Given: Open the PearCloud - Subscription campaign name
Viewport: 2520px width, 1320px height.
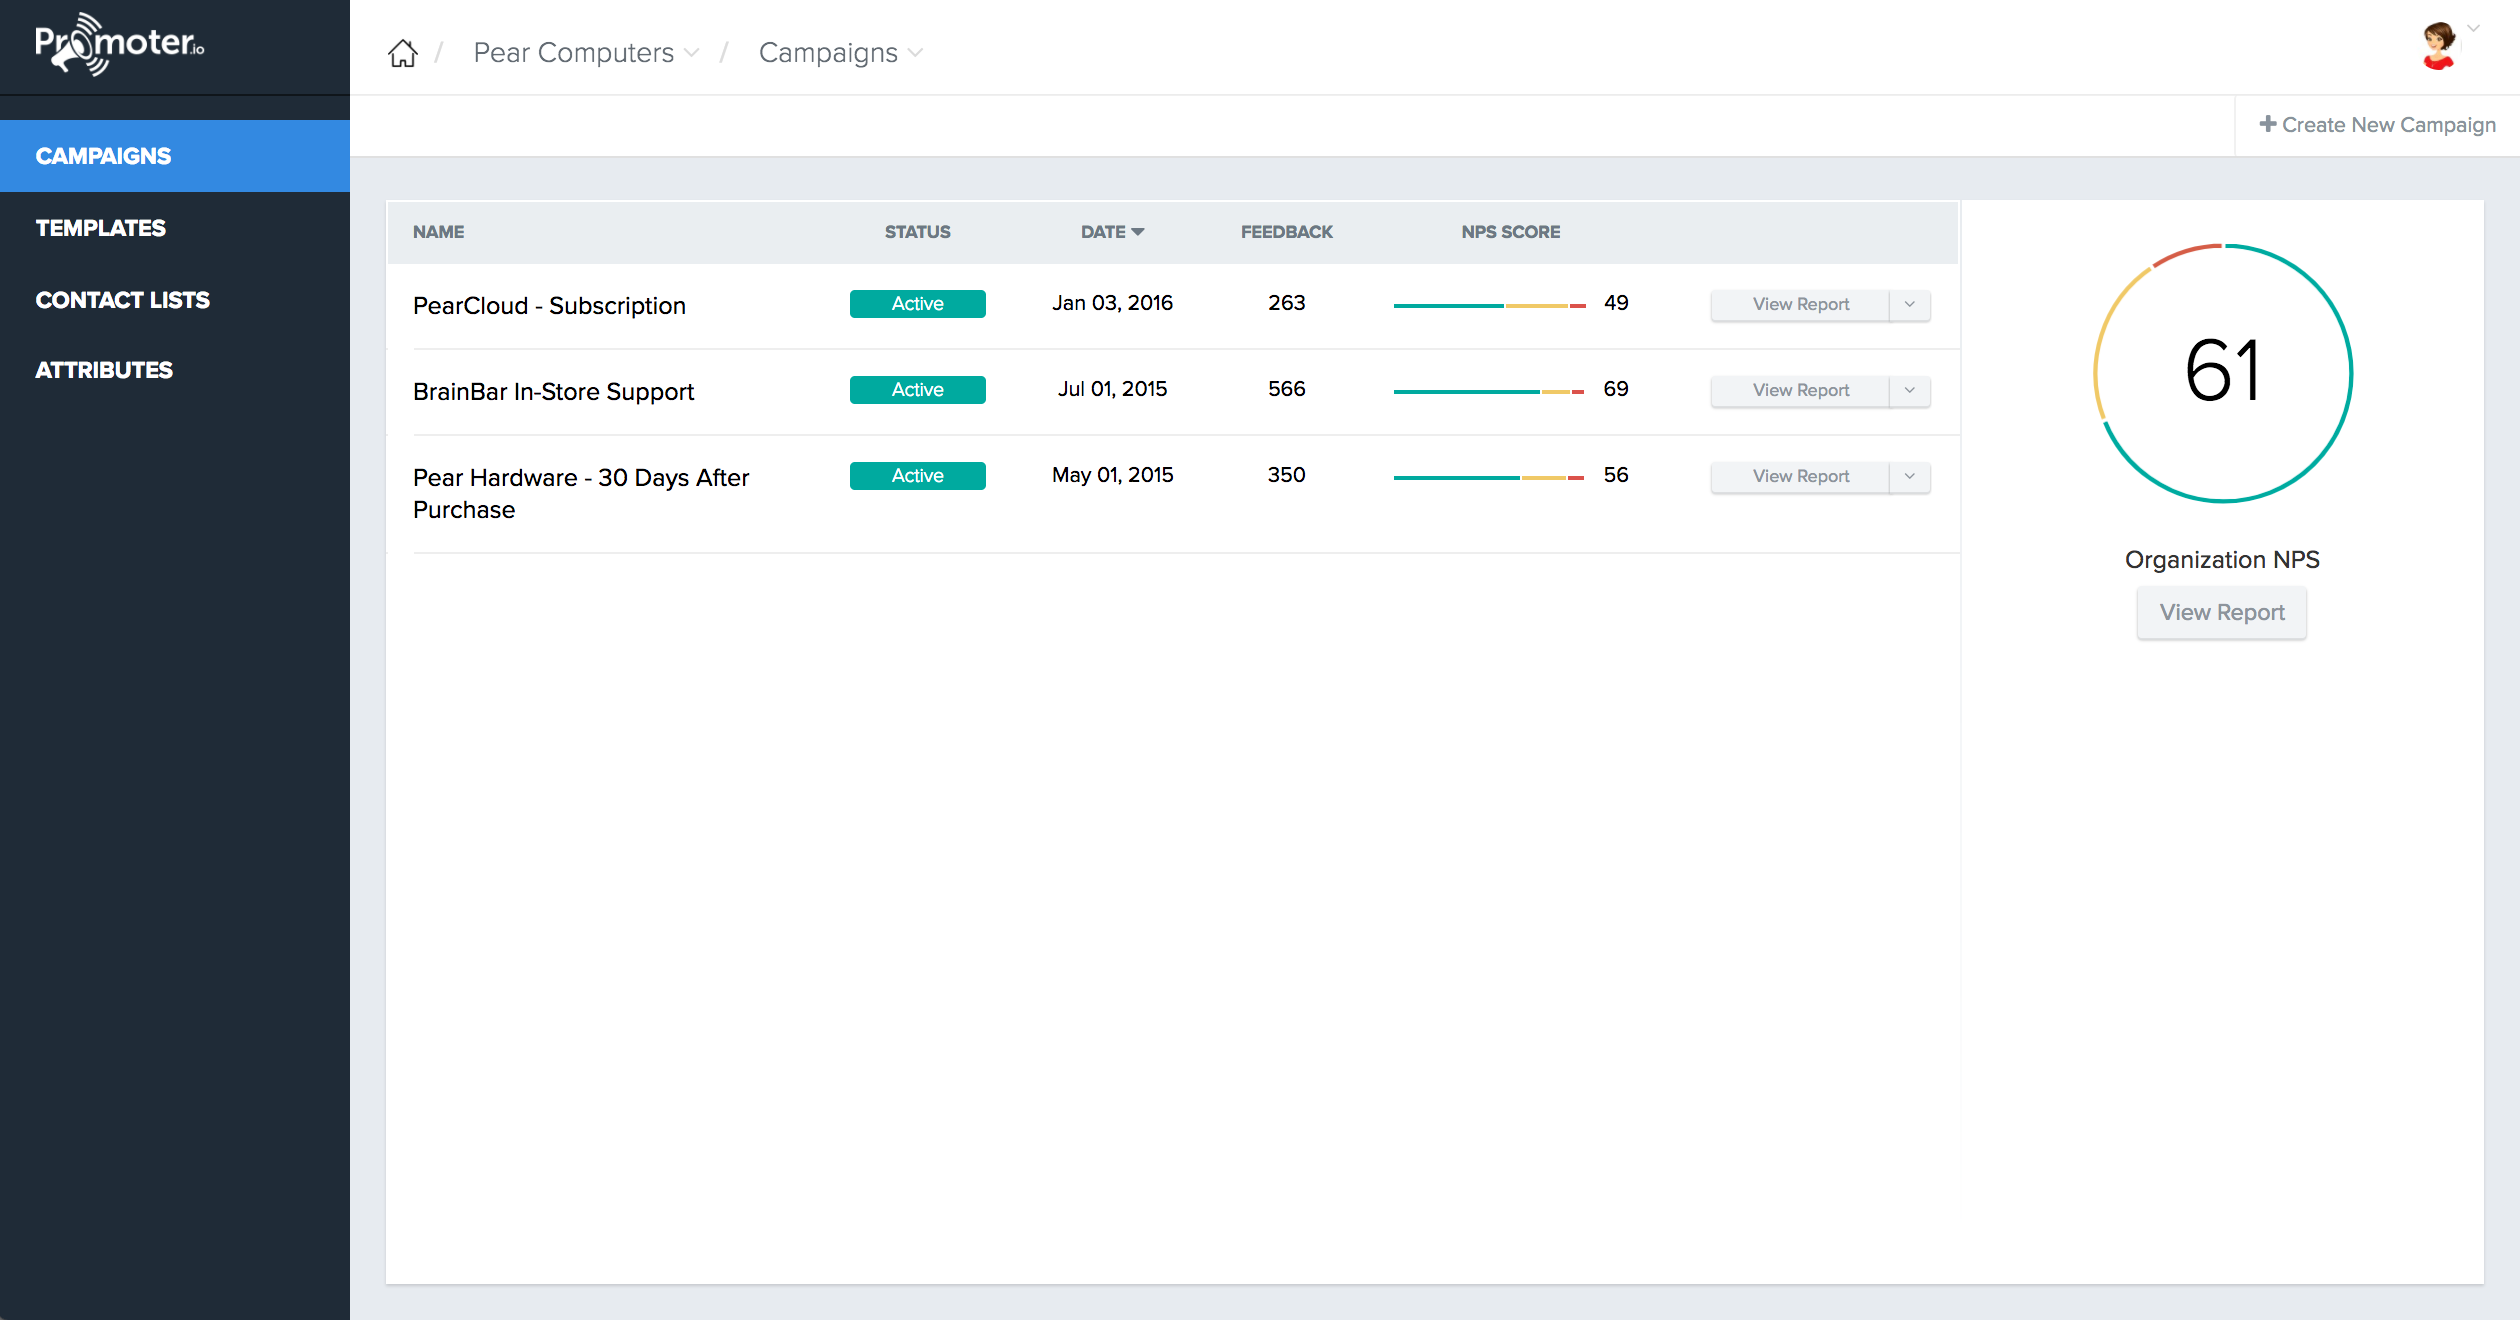Looking at the screenshot, I should click(549, 306).
